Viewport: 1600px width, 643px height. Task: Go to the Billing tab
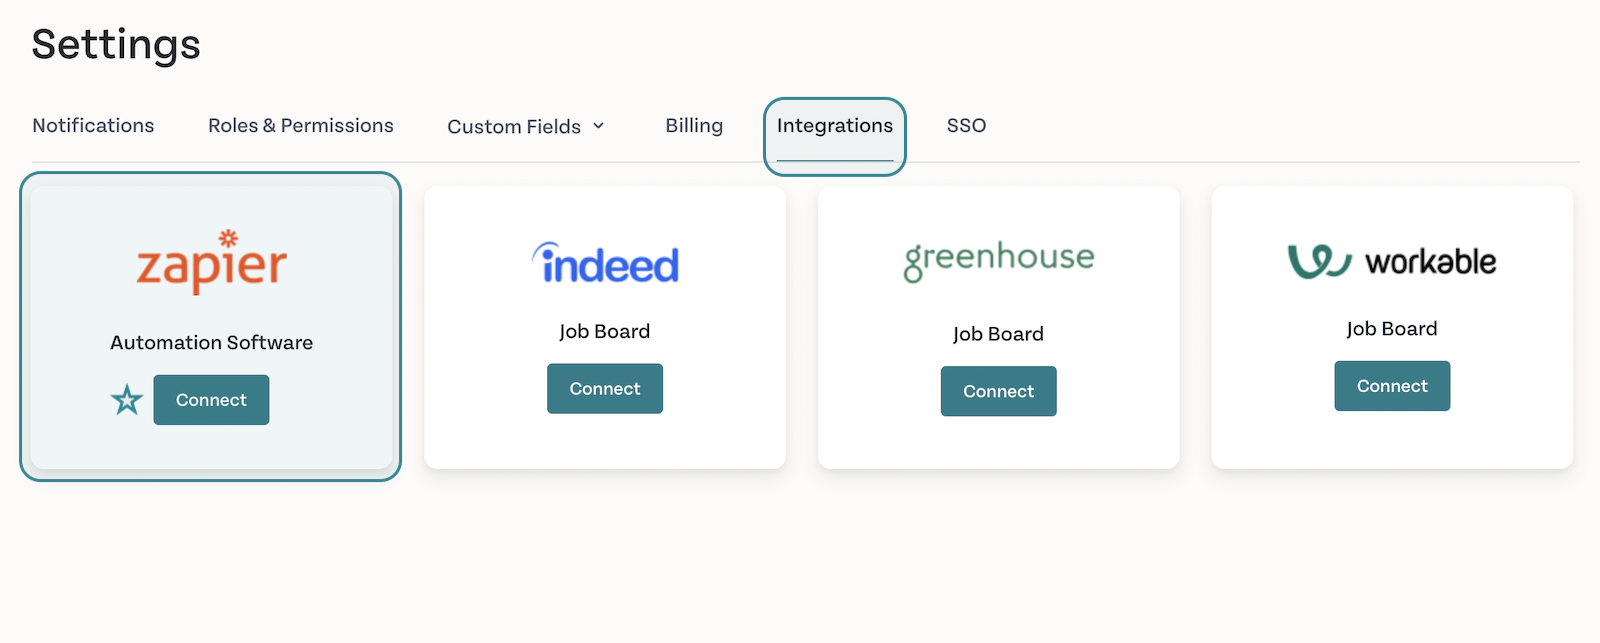[x=694, y=125]
